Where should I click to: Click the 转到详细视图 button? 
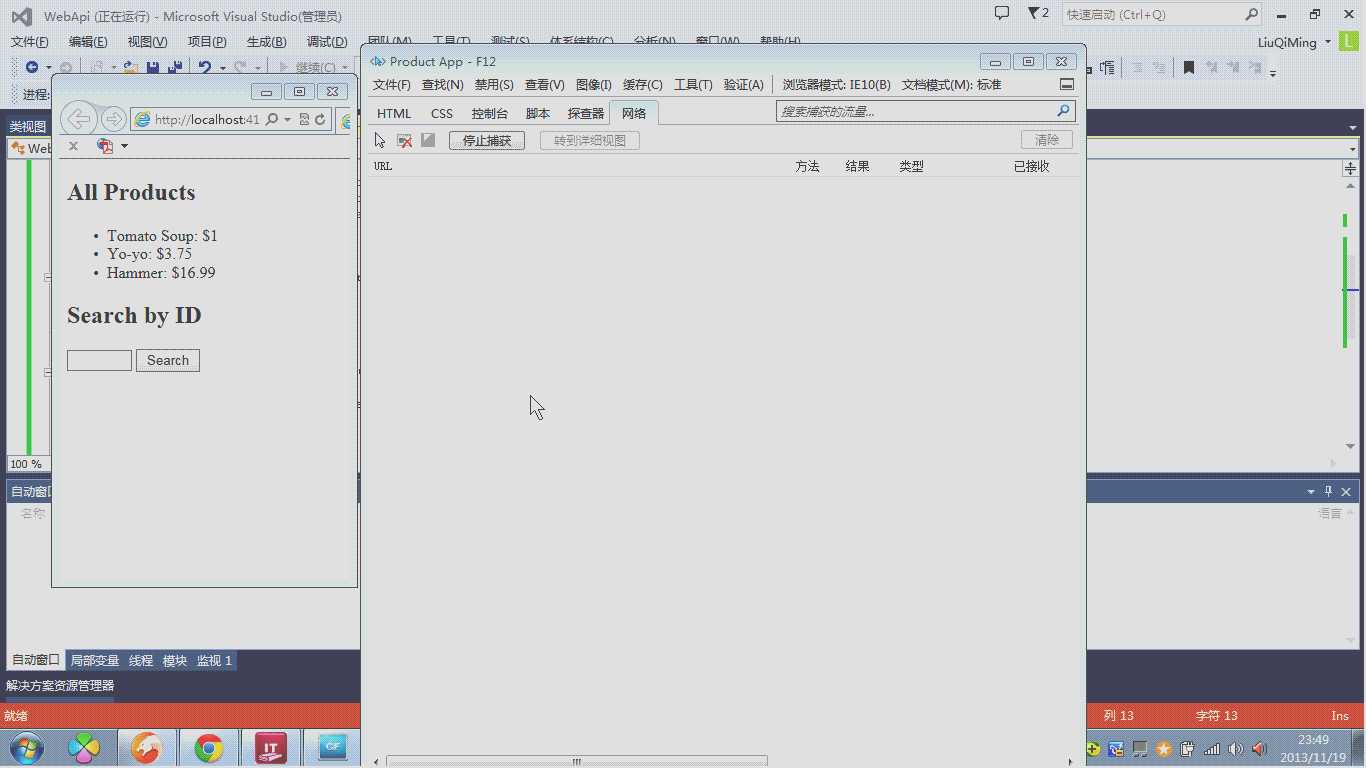point(590,141)
